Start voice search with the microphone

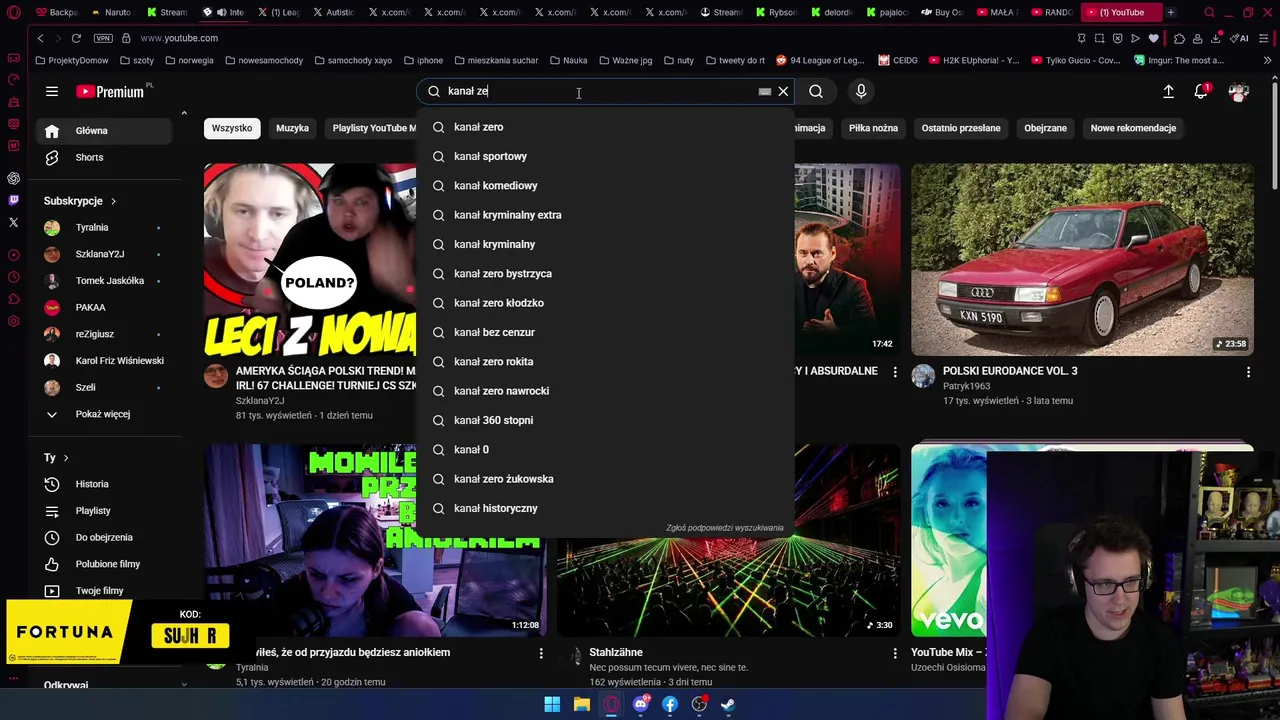[861, 91]
